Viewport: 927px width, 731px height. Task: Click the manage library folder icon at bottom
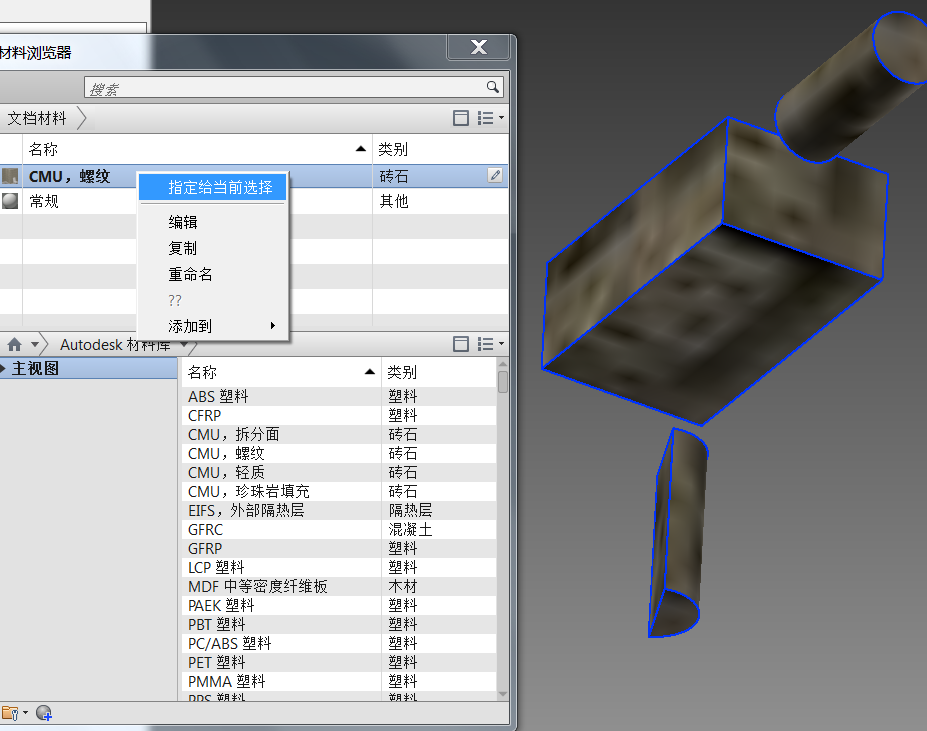point(10,713)
